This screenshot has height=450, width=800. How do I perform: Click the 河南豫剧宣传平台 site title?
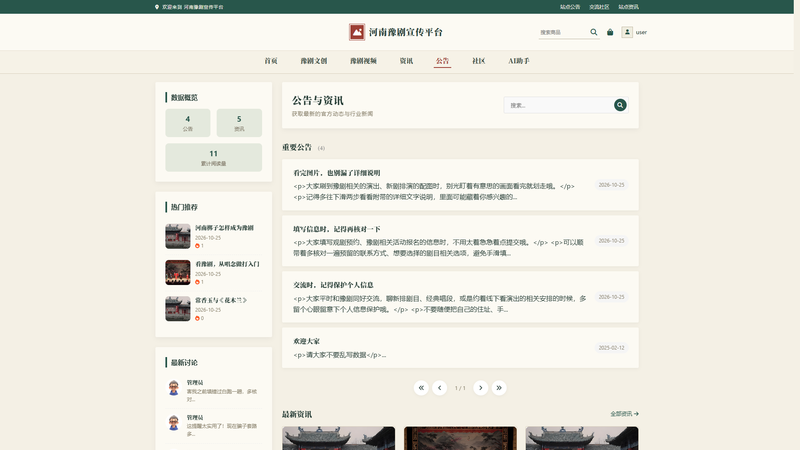pyautogui.click(x=406, y=32)
